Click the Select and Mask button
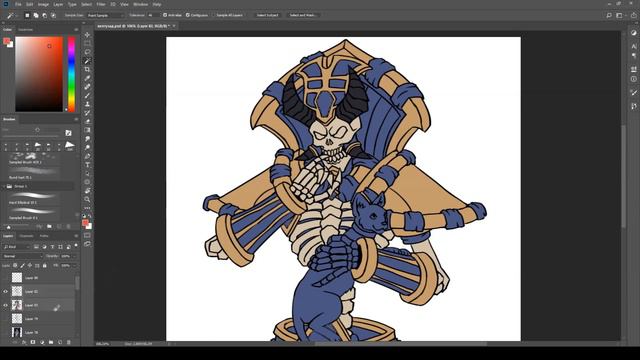640x360 pixels. (303, 15)
